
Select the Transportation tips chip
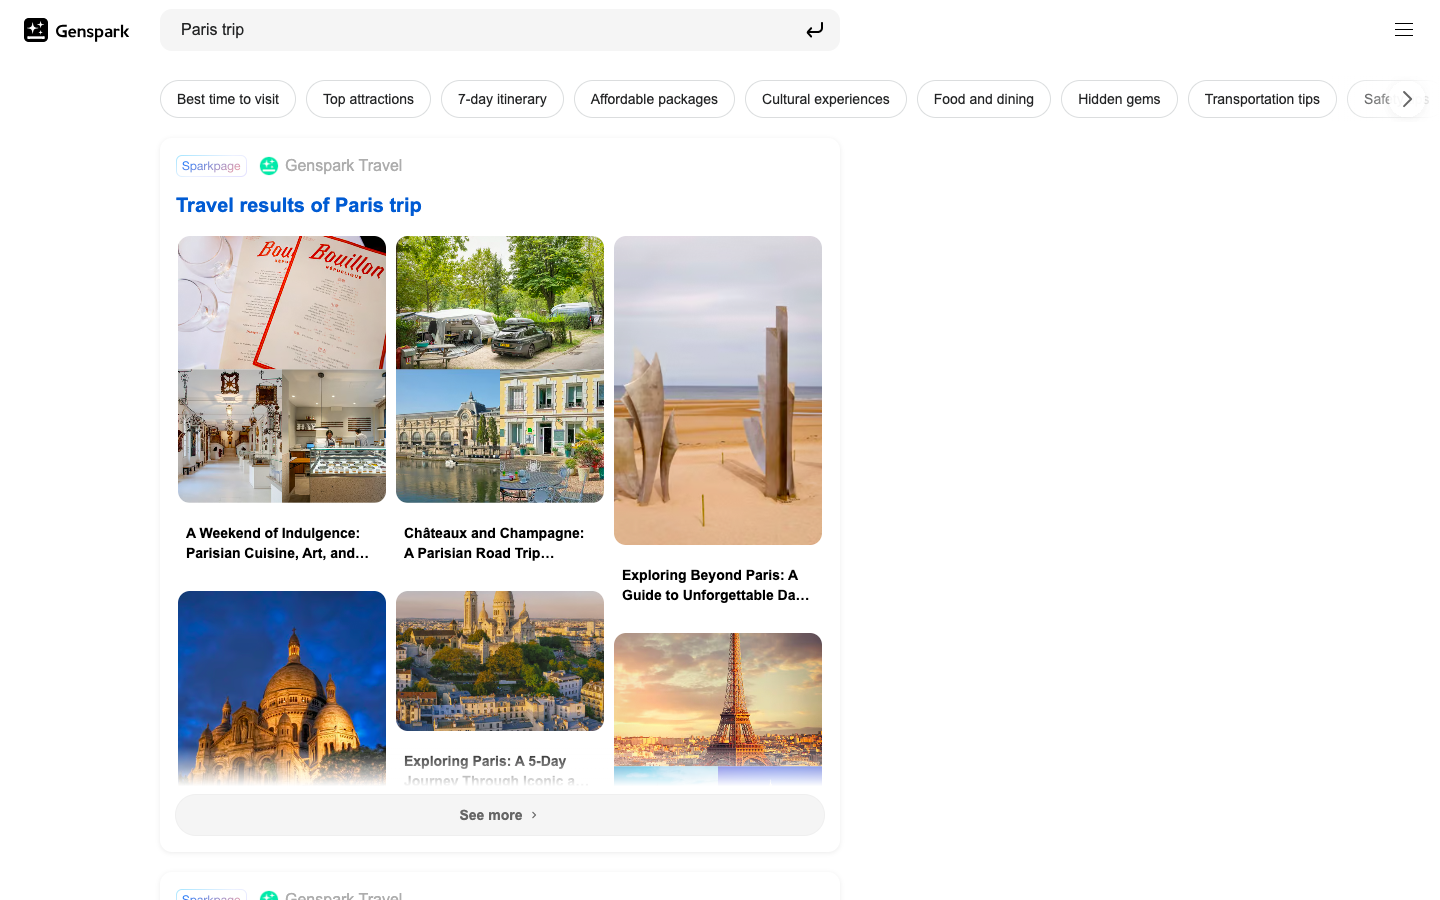(1262, 99)
